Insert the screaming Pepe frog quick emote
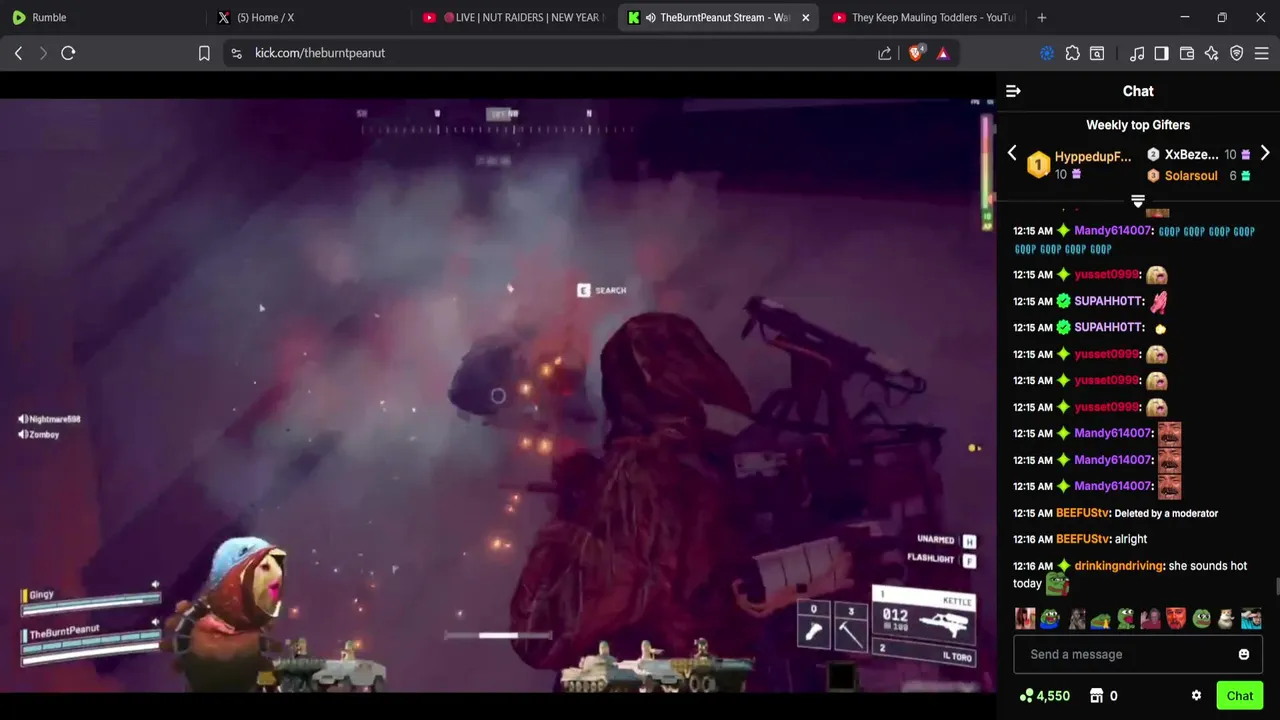This screenshot has width=1280, height=720. tap(1126, 619)
